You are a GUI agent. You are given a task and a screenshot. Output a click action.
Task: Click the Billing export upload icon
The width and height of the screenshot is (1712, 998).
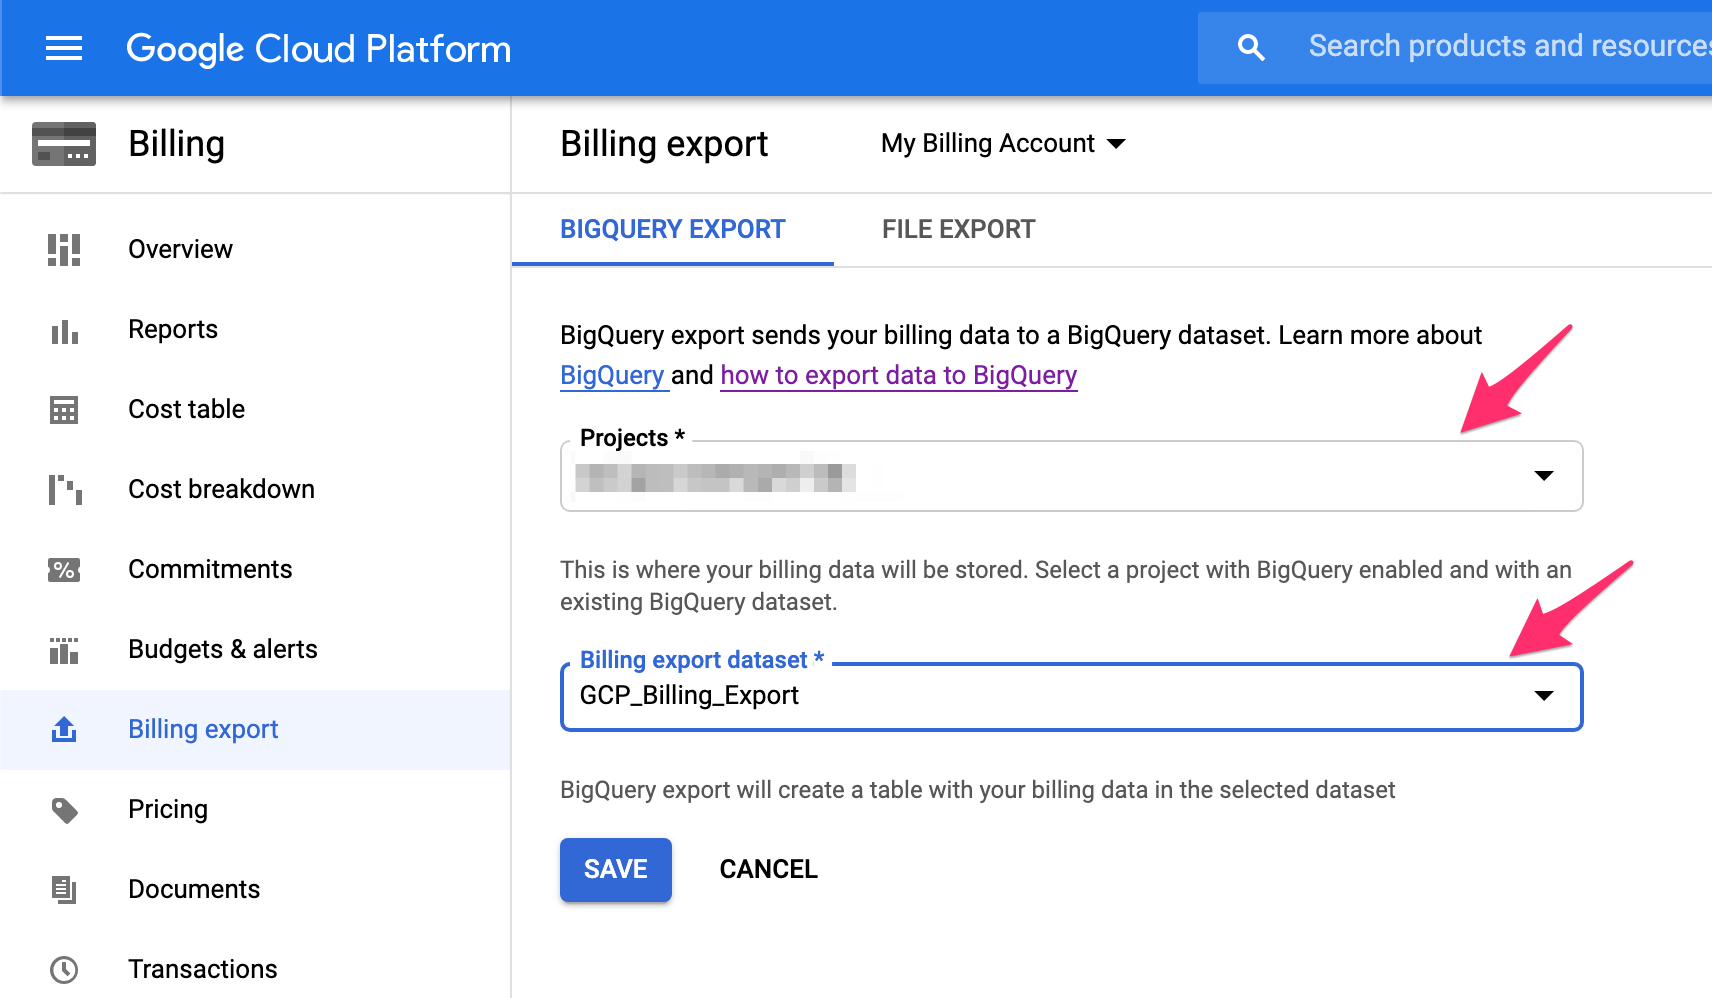click(64, 730)
